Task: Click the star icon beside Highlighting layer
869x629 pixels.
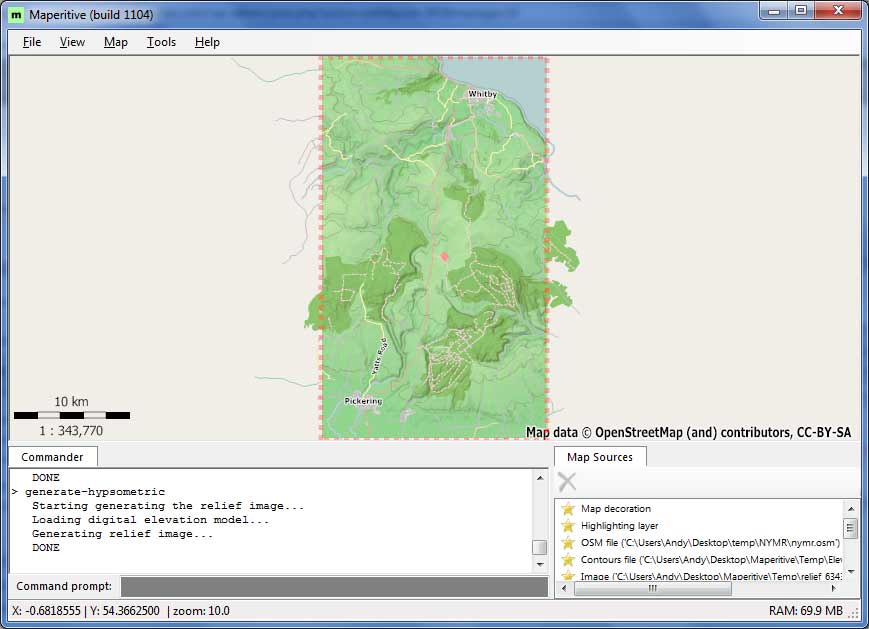Action: [568, 526]
